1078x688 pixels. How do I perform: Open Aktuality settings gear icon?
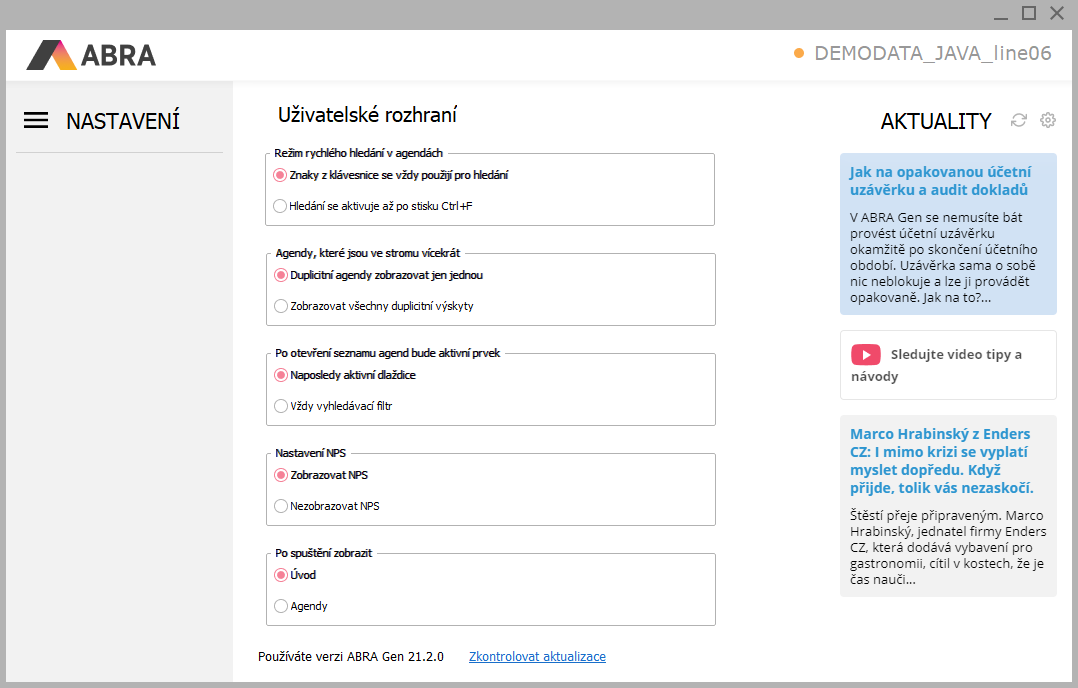pyautogui.click(x=1048, y=120)
